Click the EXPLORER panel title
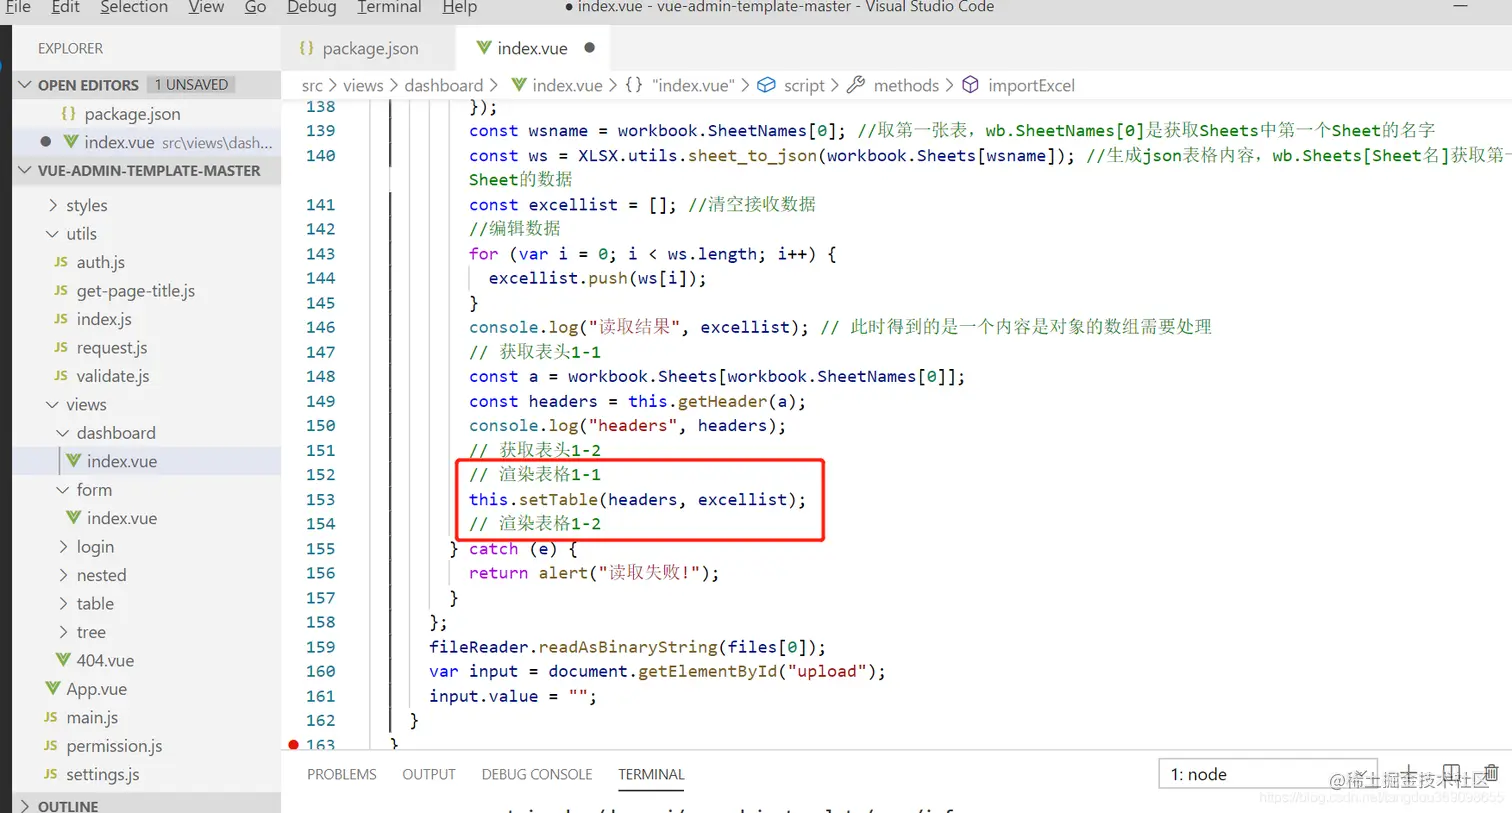 pyautogui.click(x=70, y=48)
